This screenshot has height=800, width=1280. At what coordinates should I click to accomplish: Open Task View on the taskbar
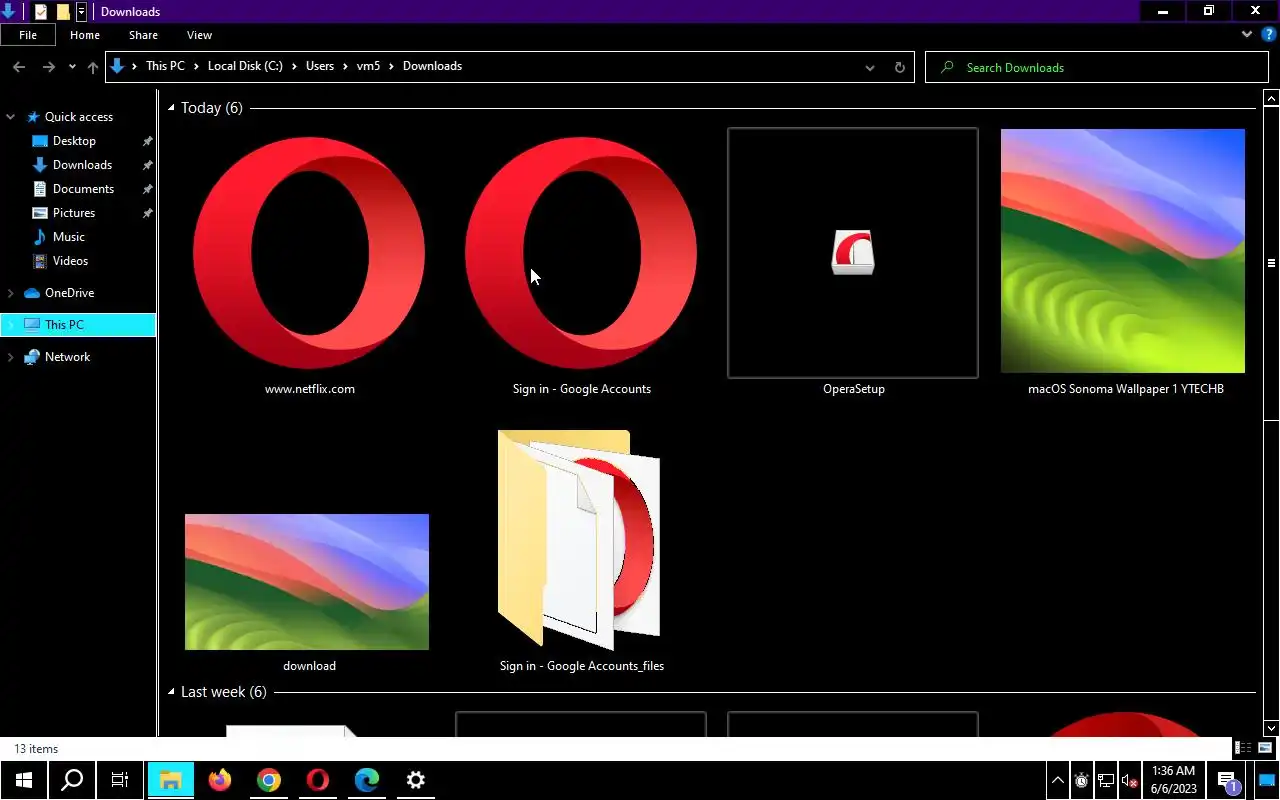point(120,780)
